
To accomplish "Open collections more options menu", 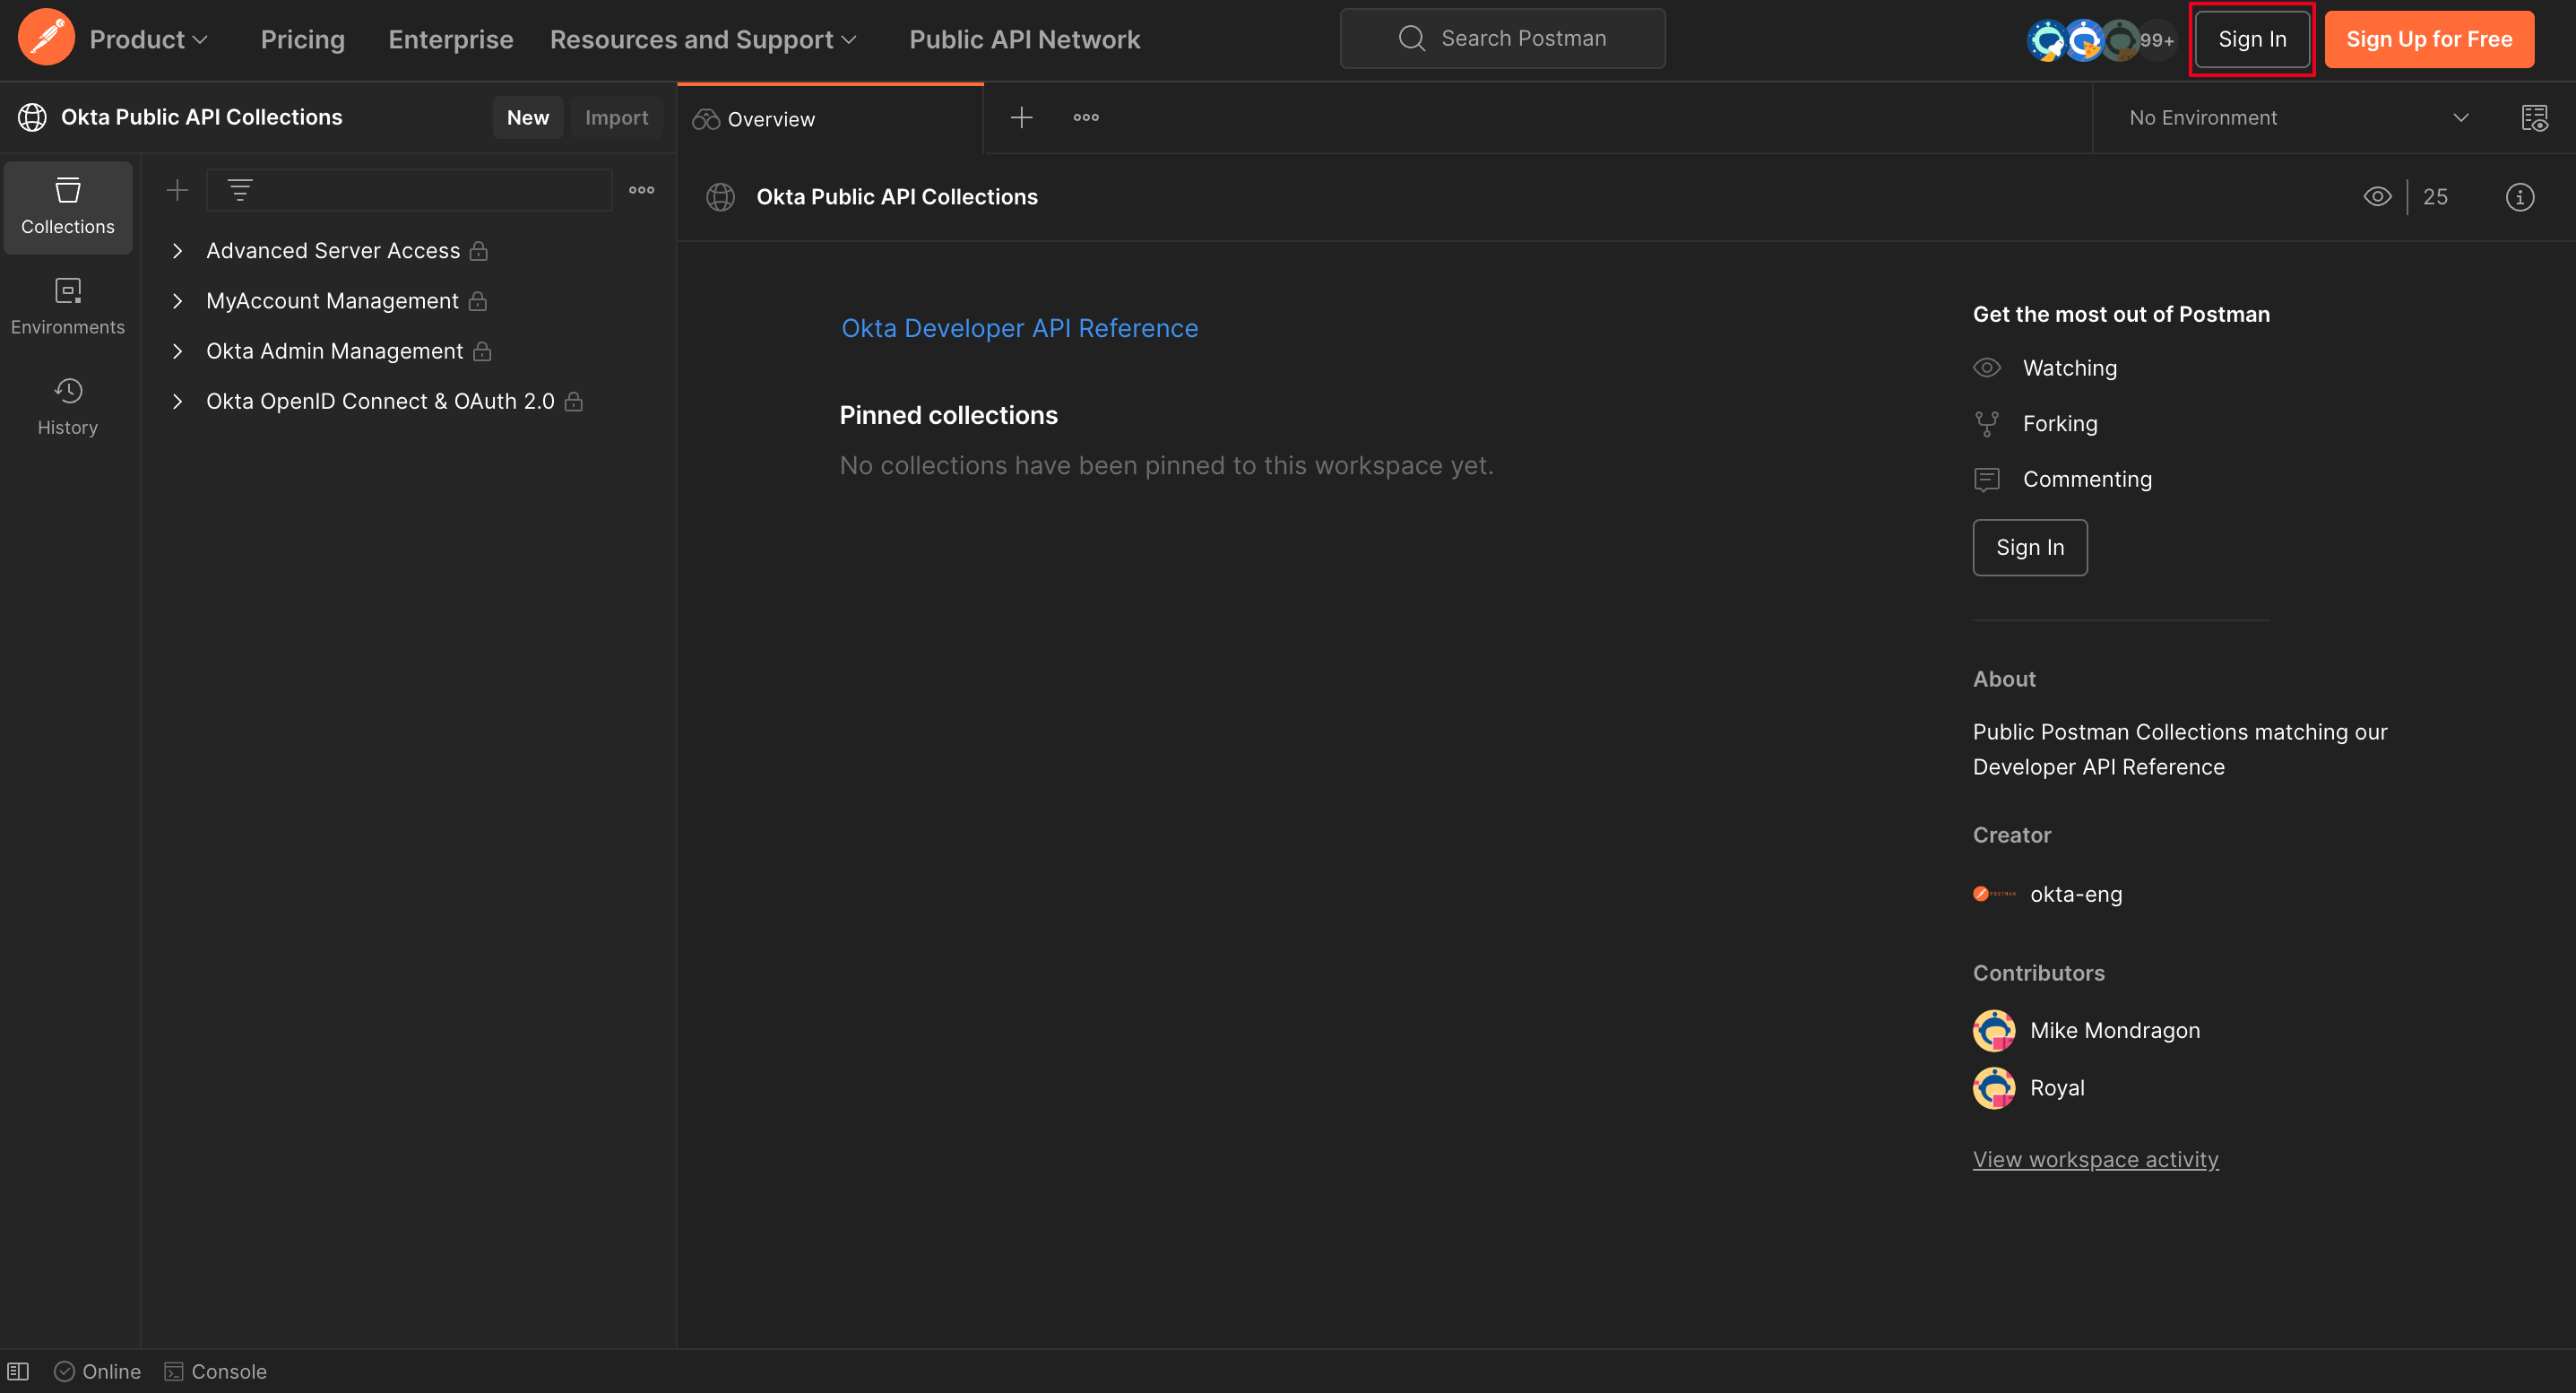I will [641, 190].
